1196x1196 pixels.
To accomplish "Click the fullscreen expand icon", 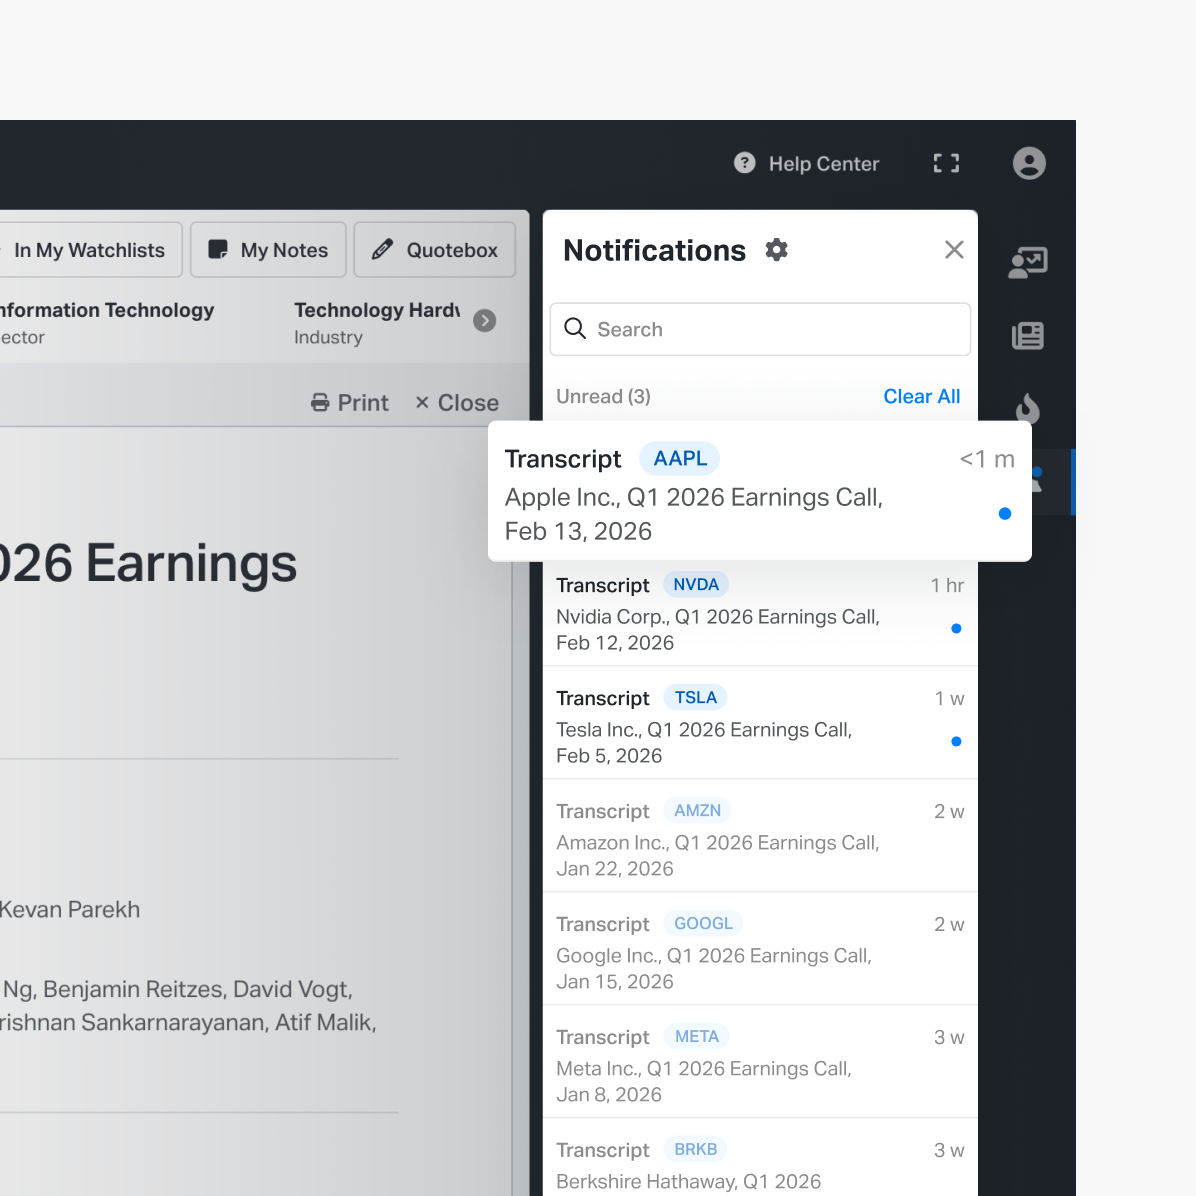I will pyautogui.click(x=946, y=164).
